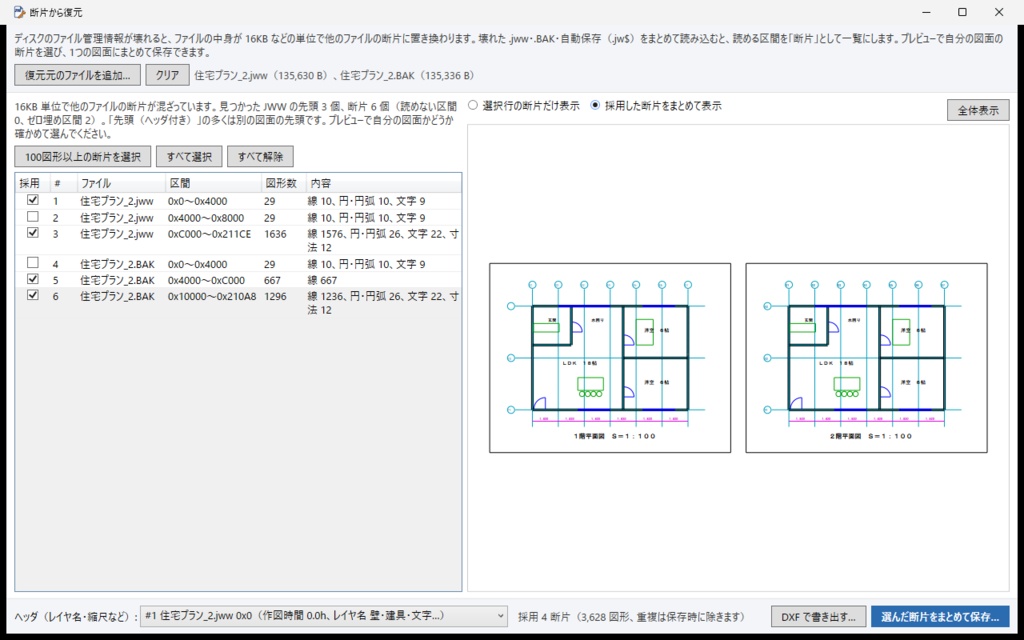
Task: Click the クリア button
Action: coord(167,75)
